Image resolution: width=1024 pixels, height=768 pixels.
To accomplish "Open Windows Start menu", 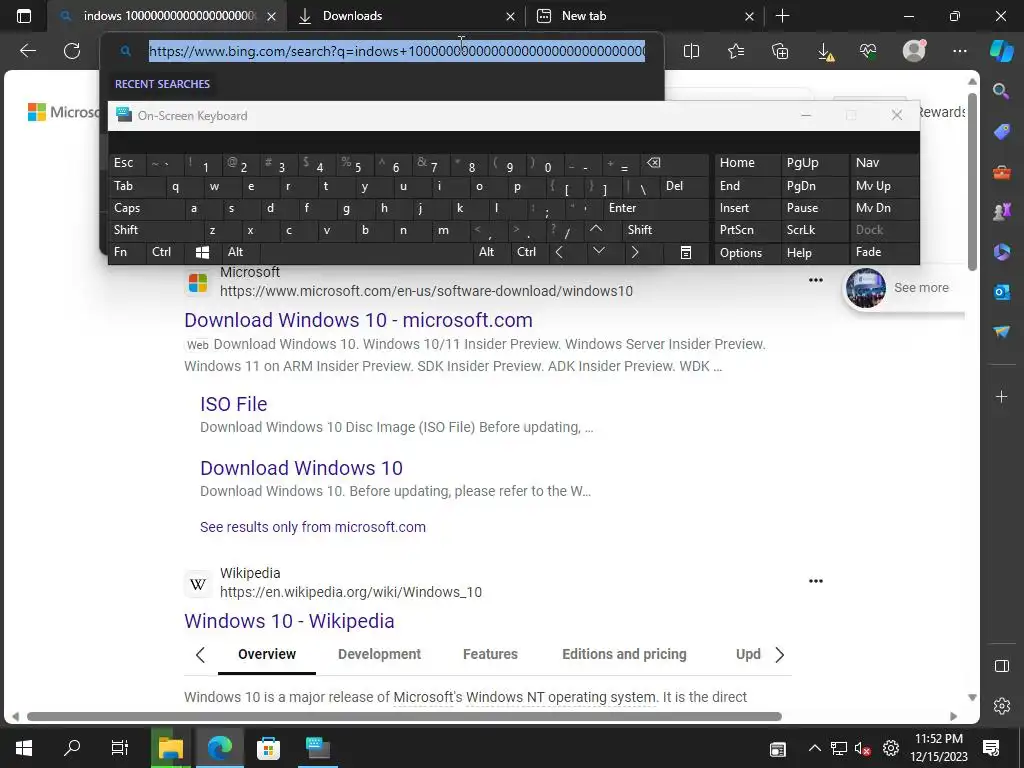I will [x=24, y=748].
